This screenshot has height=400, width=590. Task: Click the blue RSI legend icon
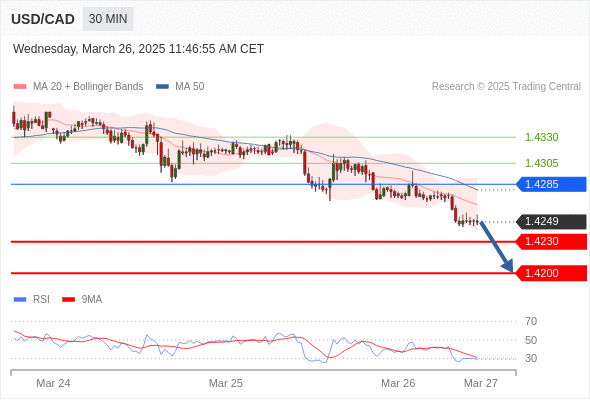coord(20,300)
